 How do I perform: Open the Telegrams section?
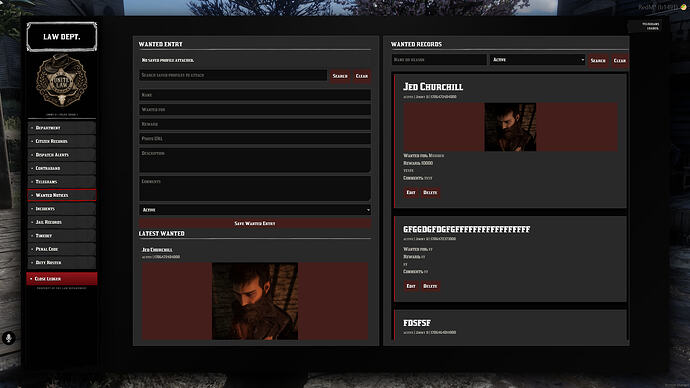pos(62,182)
